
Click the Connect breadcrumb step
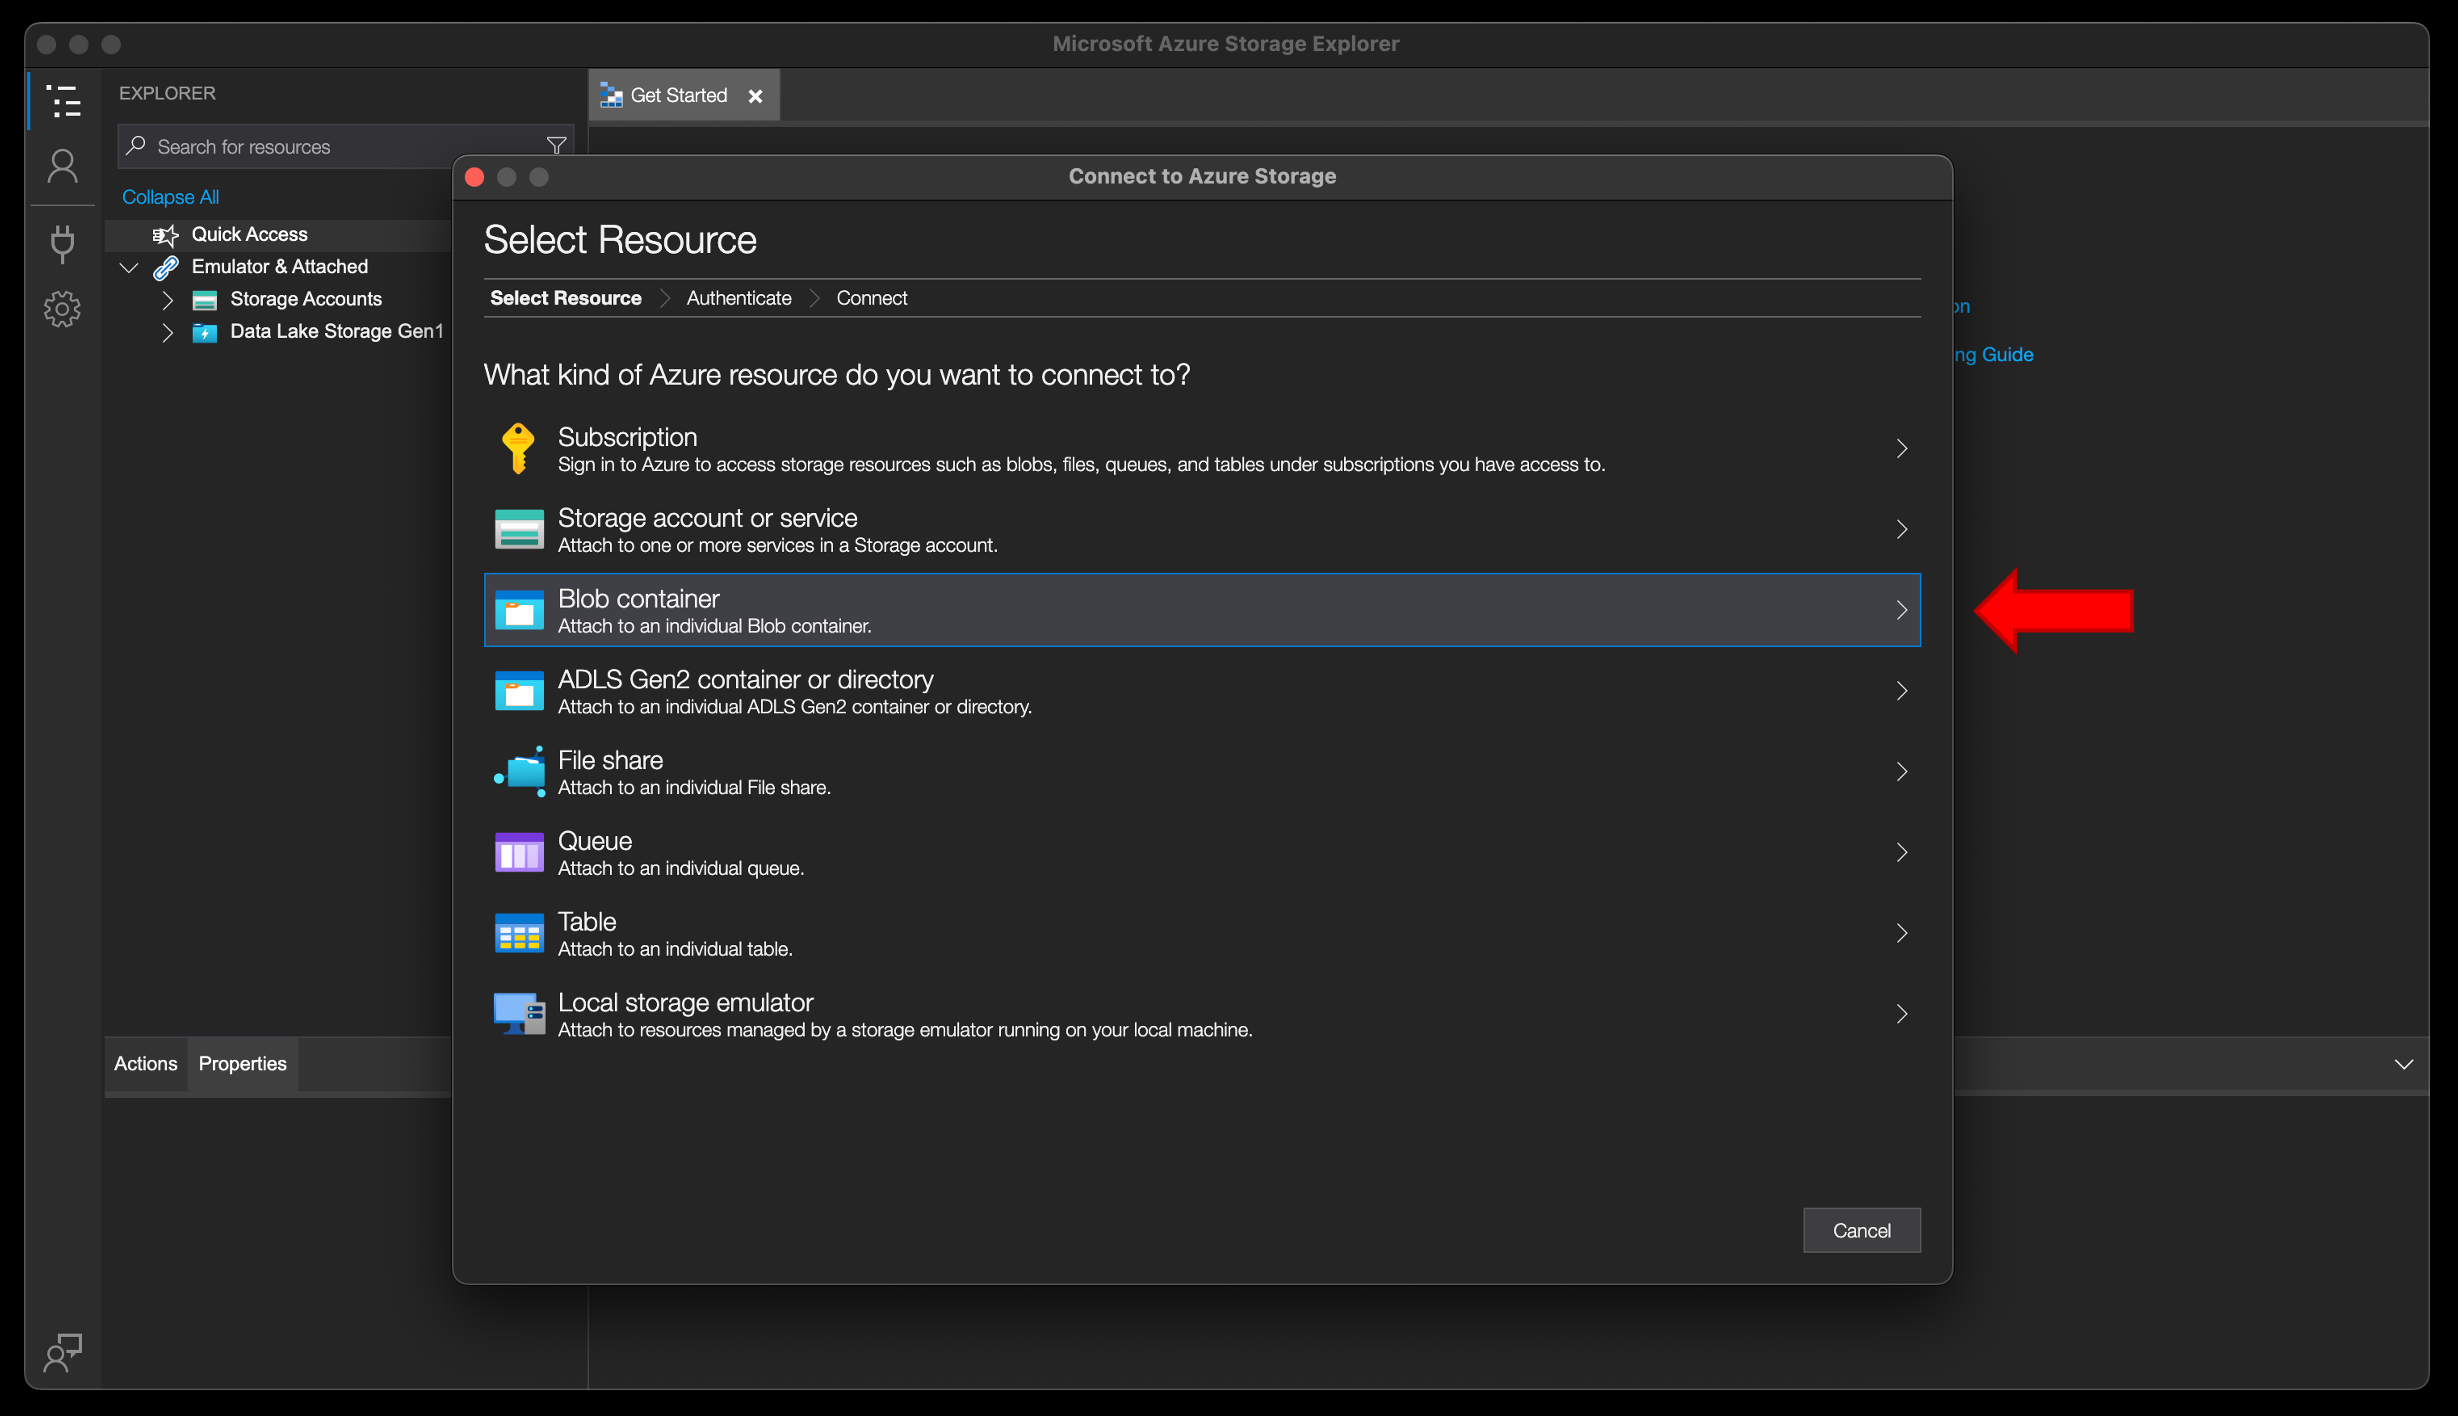pos(871,298)
